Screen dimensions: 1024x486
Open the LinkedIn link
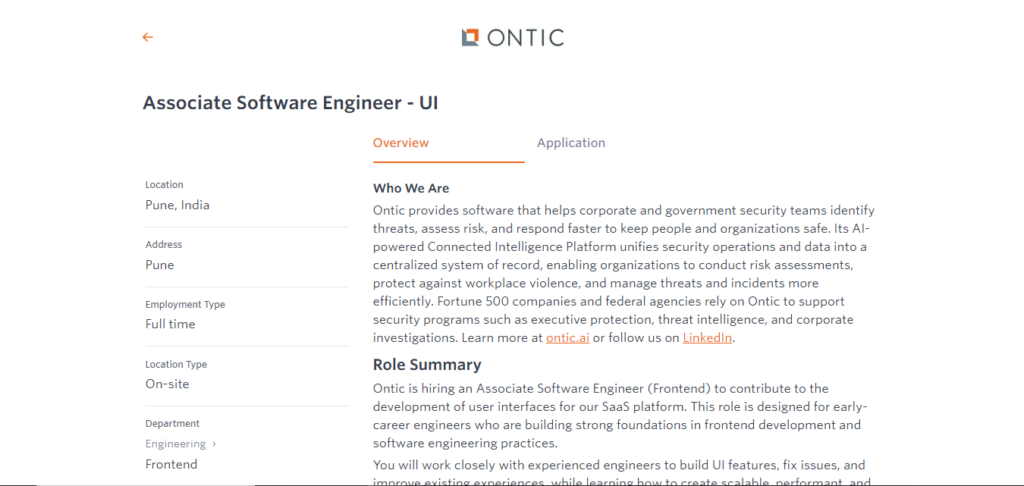click(707, 338)
